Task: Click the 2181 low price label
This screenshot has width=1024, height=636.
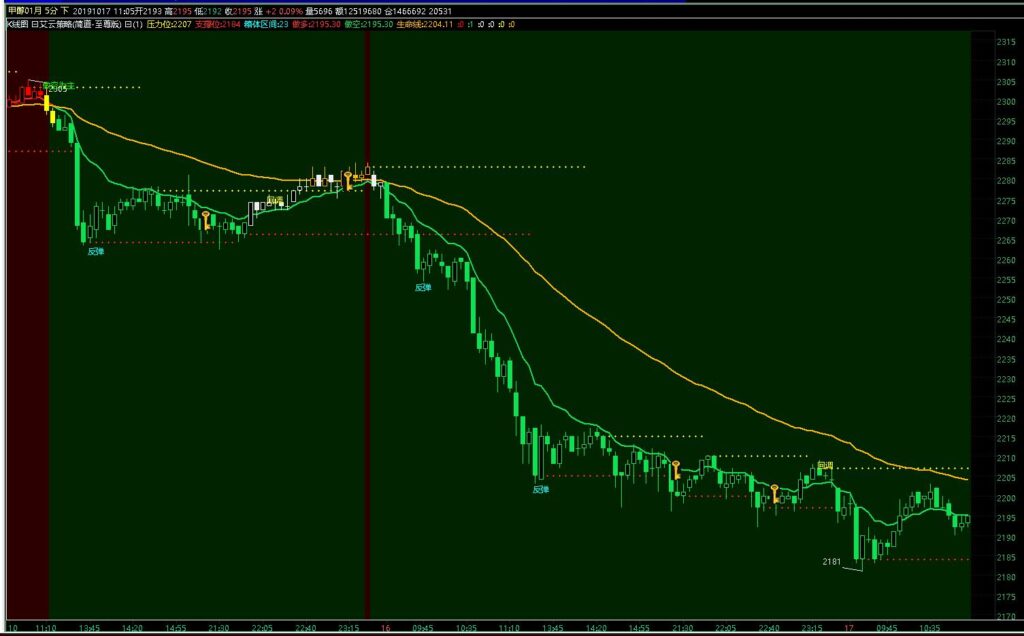Action: [x=832, y=562]
